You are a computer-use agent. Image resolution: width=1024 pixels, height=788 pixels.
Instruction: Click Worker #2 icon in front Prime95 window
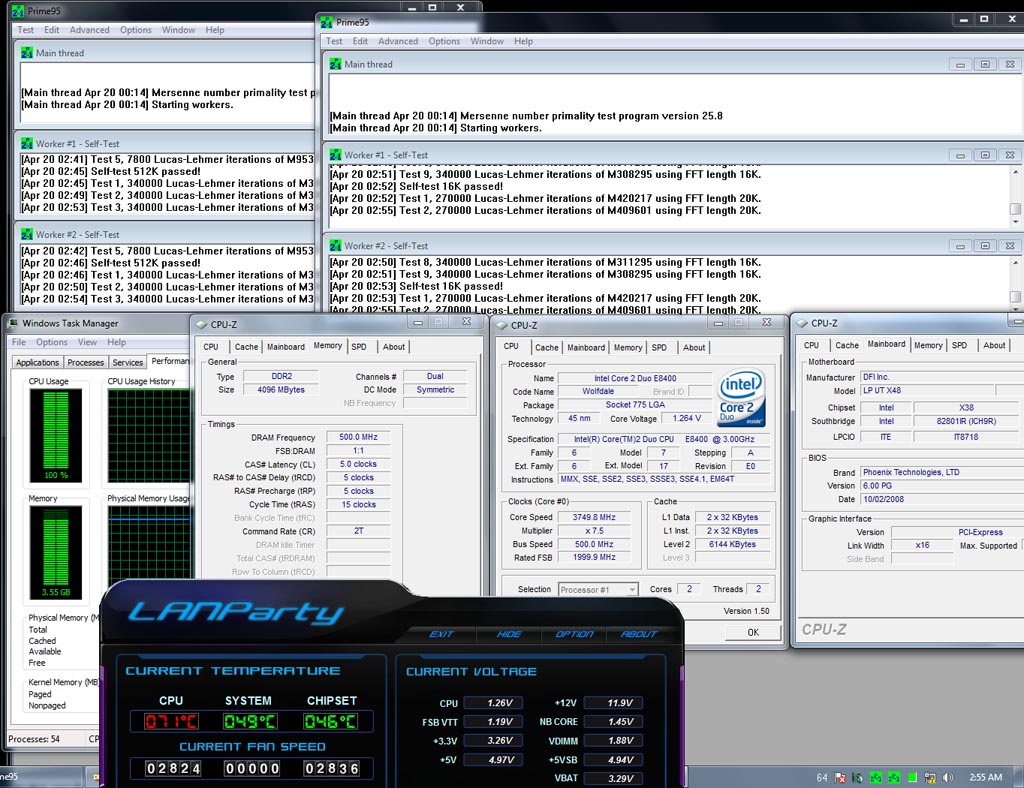pyautogui.click(x=335, y=245)
